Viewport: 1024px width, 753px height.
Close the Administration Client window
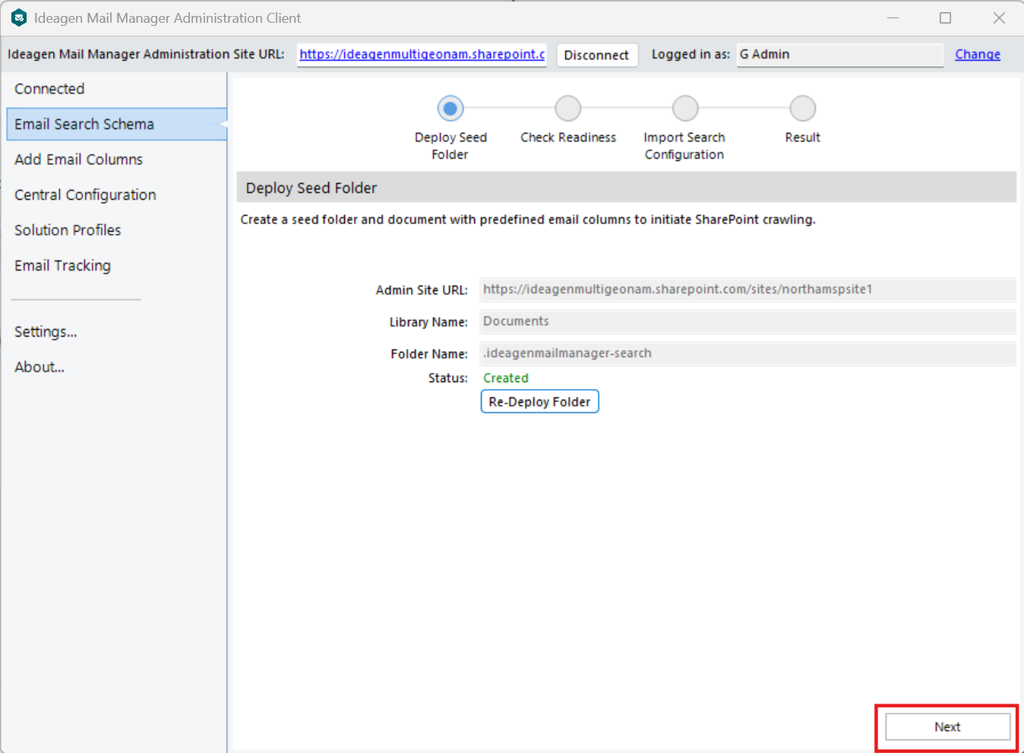pos(999,18)
